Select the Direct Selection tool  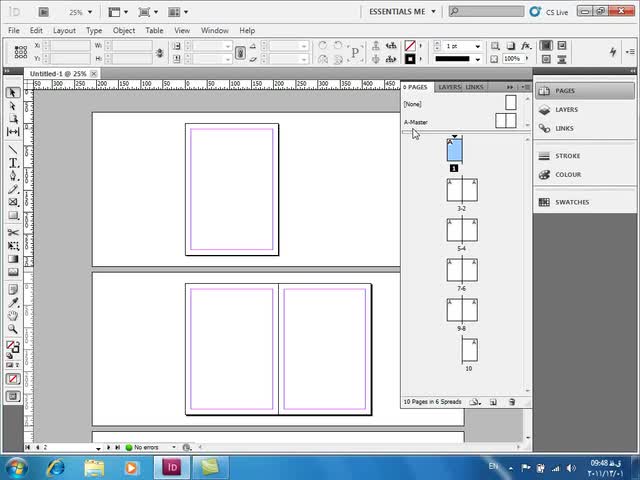click(13, 106)
